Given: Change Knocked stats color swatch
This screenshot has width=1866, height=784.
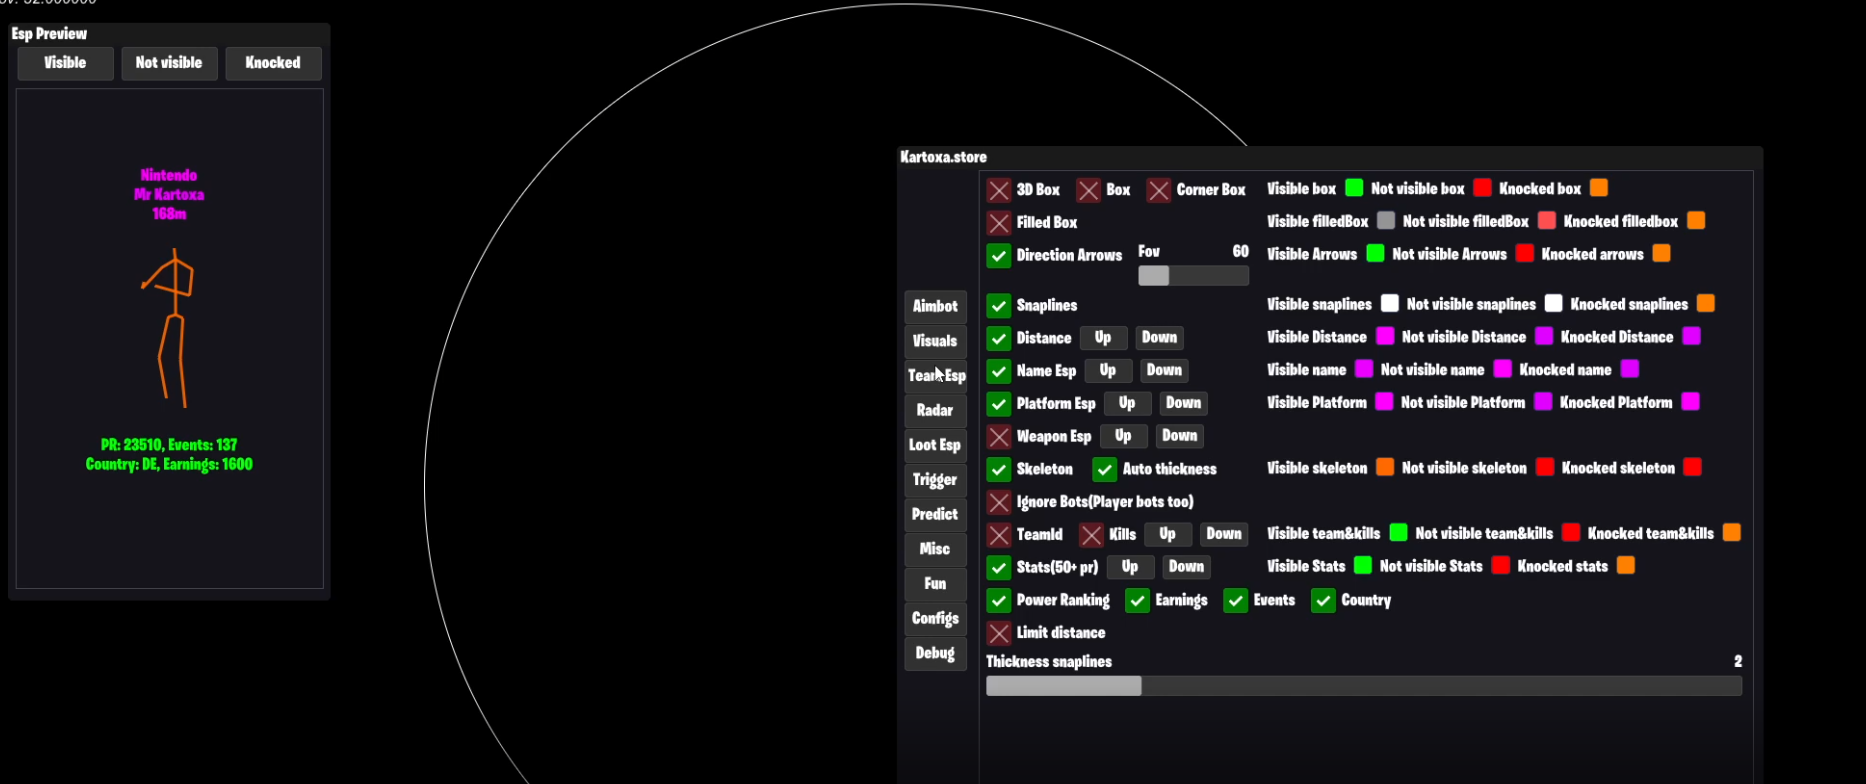Looking at the screenshot, I should pyautogui.click(x=1626, y=565).
